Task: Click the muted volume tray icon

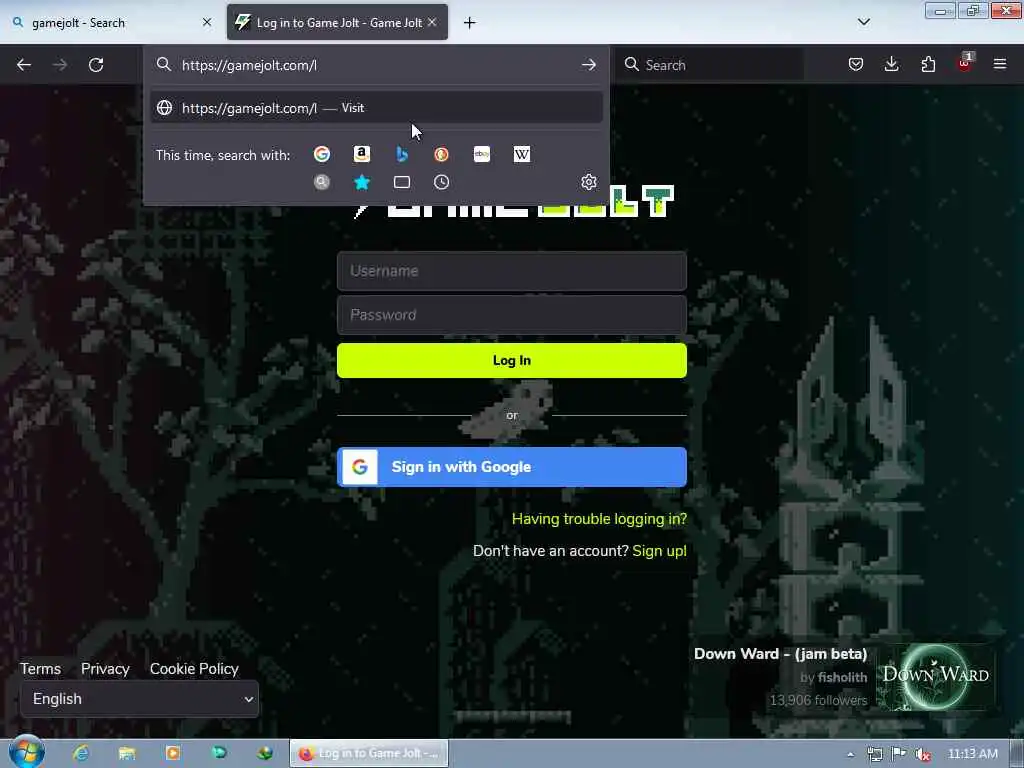Action: point(923,754)
